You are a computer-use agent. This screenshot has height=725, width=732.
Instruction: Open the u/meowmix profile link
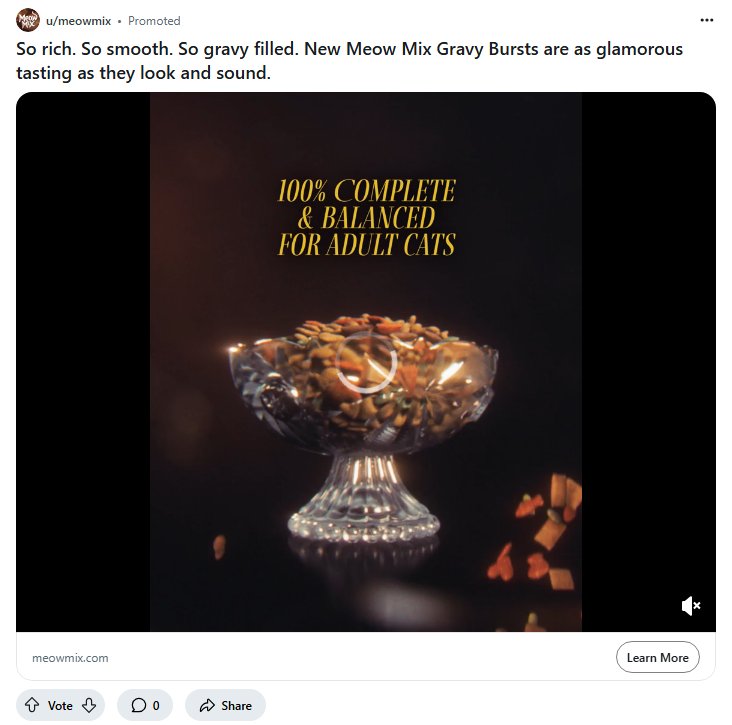pos(78,21)
